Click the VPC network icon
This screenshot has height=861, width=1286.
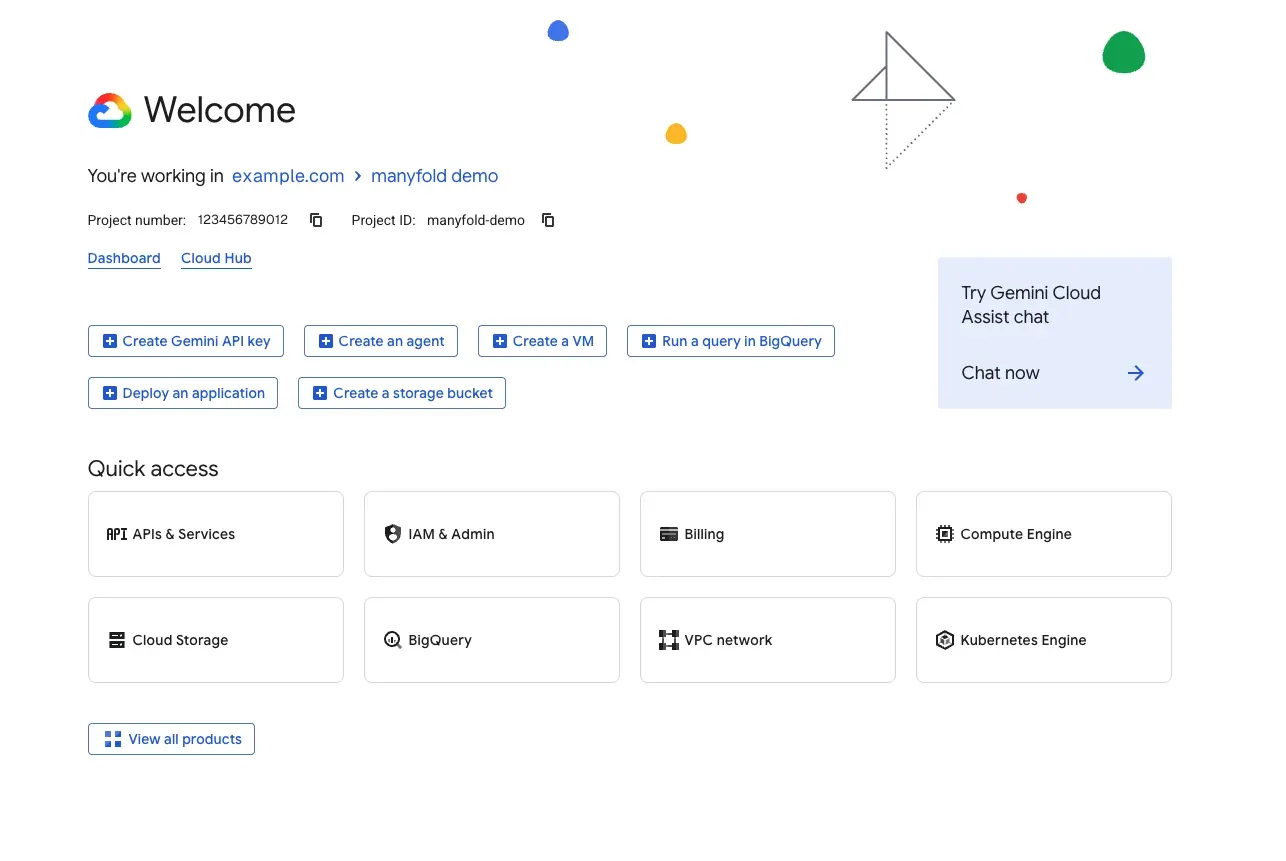[669, 640]
